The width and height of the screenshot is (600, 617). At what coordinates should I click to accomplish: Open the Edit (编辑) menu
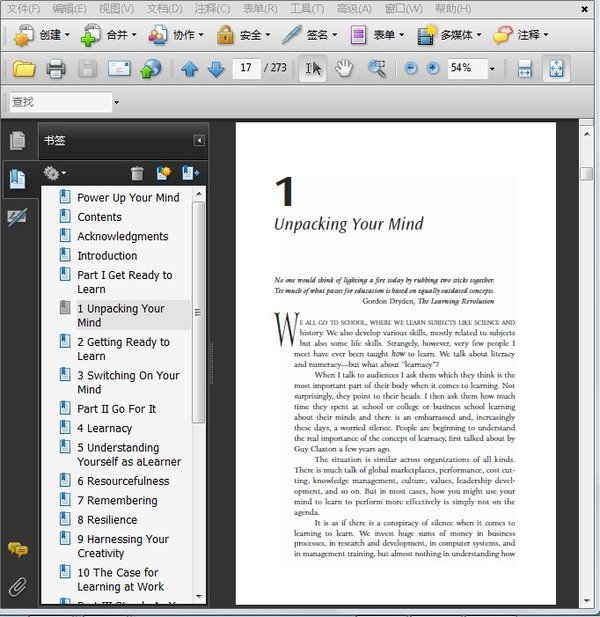point(69,9)
